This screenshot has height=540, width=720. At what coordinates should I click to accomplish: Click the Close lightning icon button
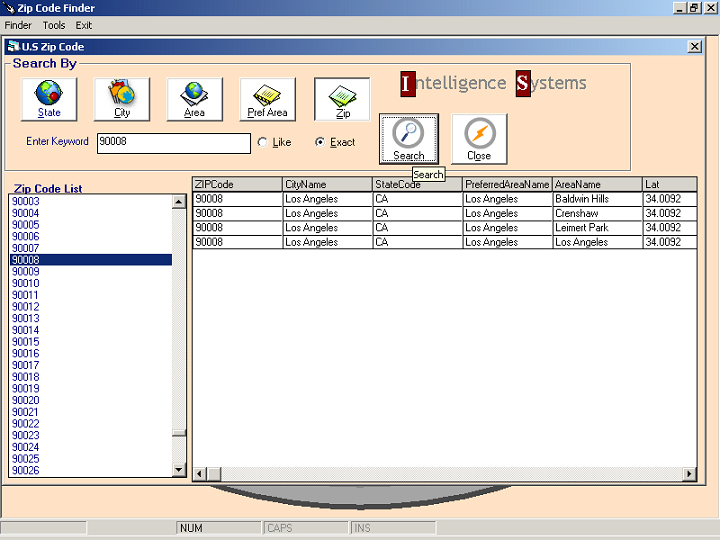[479, 139]
